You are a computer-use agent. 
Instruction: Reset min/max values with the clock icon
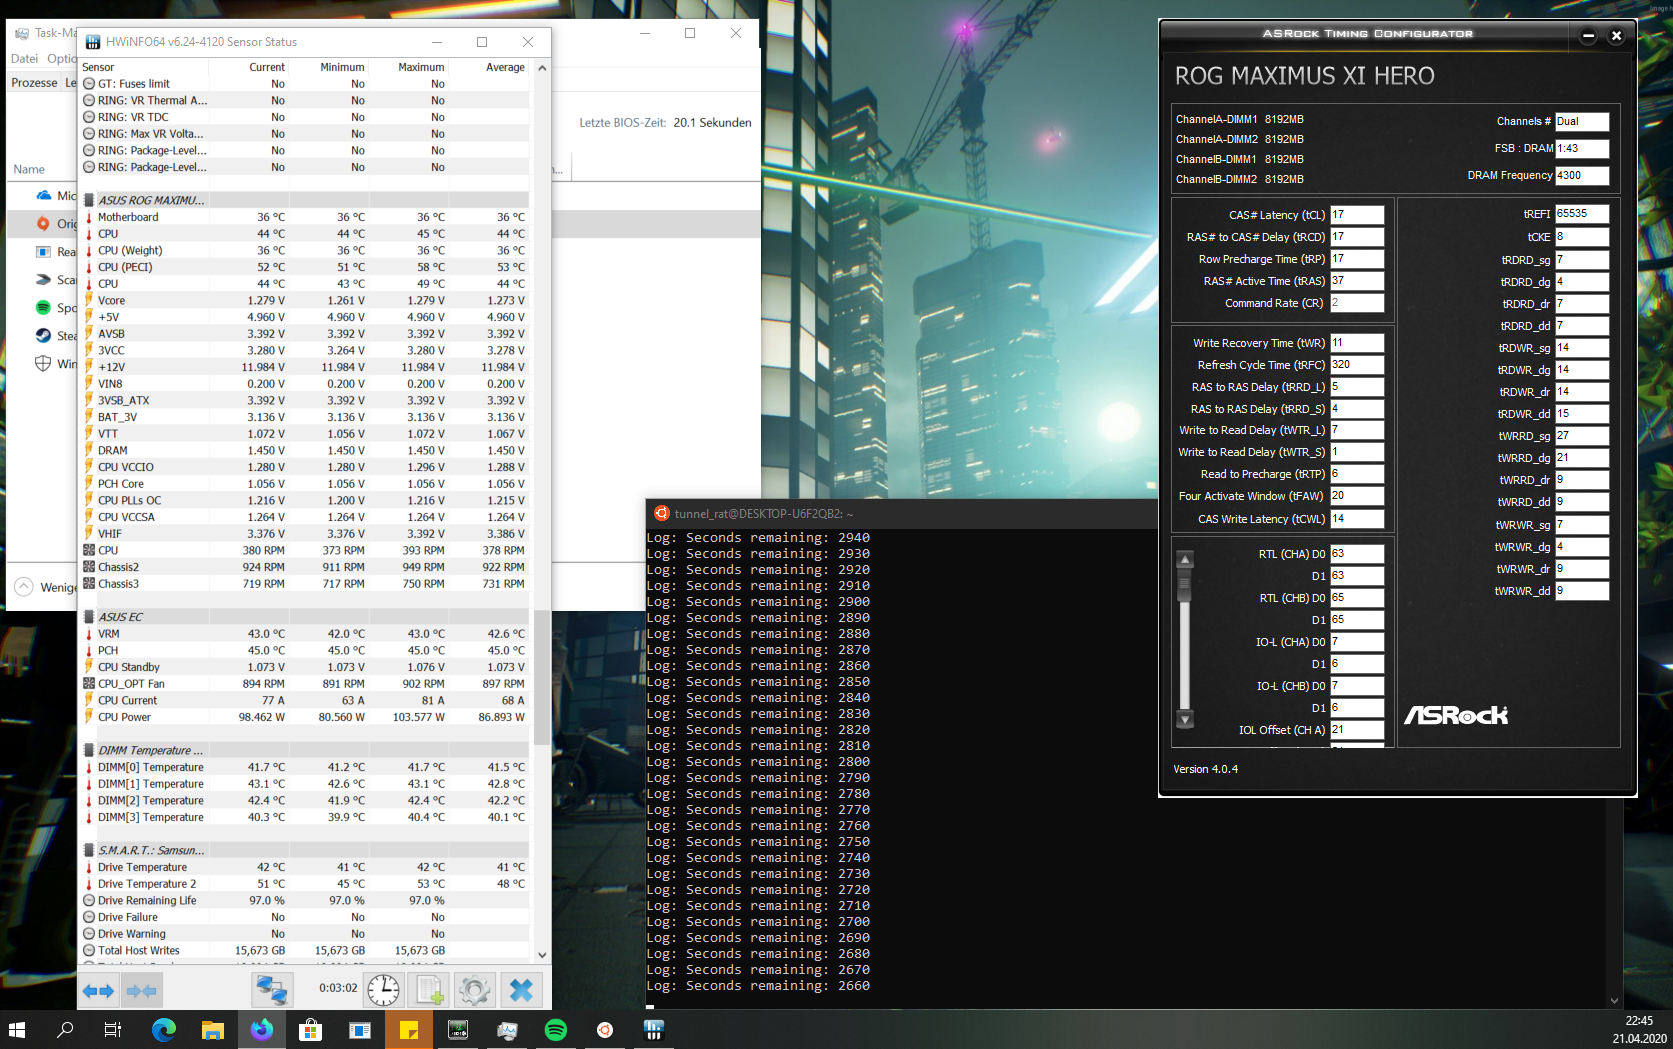tap(383, 990)
